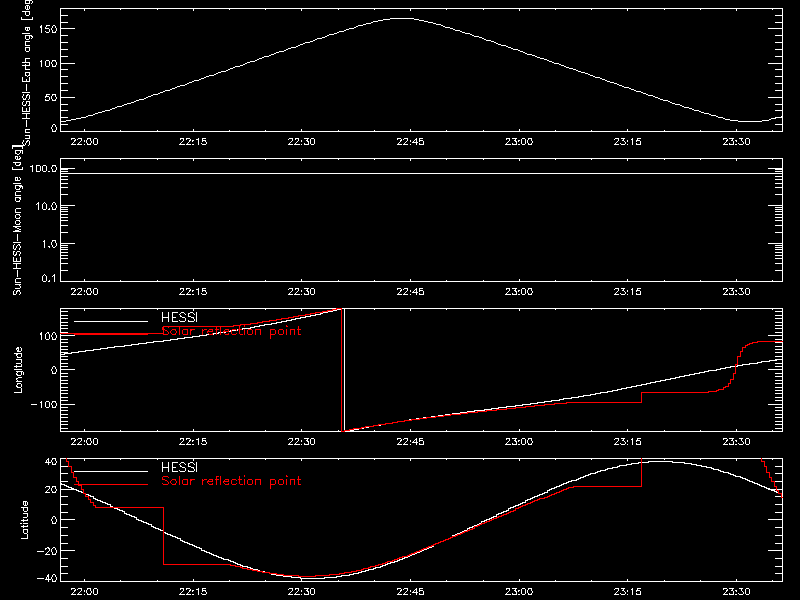Select HESSI legend label in Latitude plot
This screenshot has height=600, width=800.
point(179,467)
